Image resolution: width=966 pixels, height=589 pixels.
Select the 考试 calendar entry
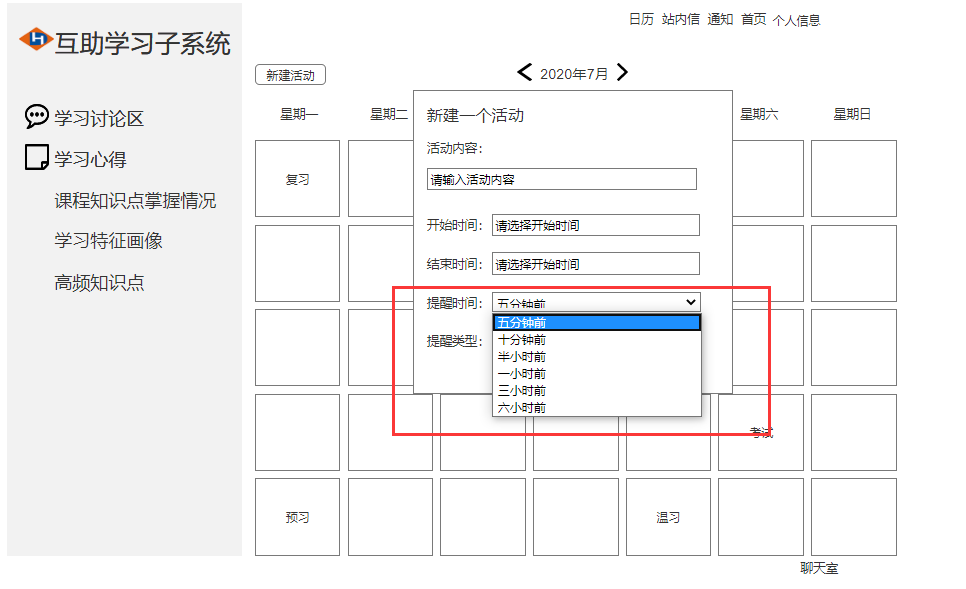tap(763, 433)
